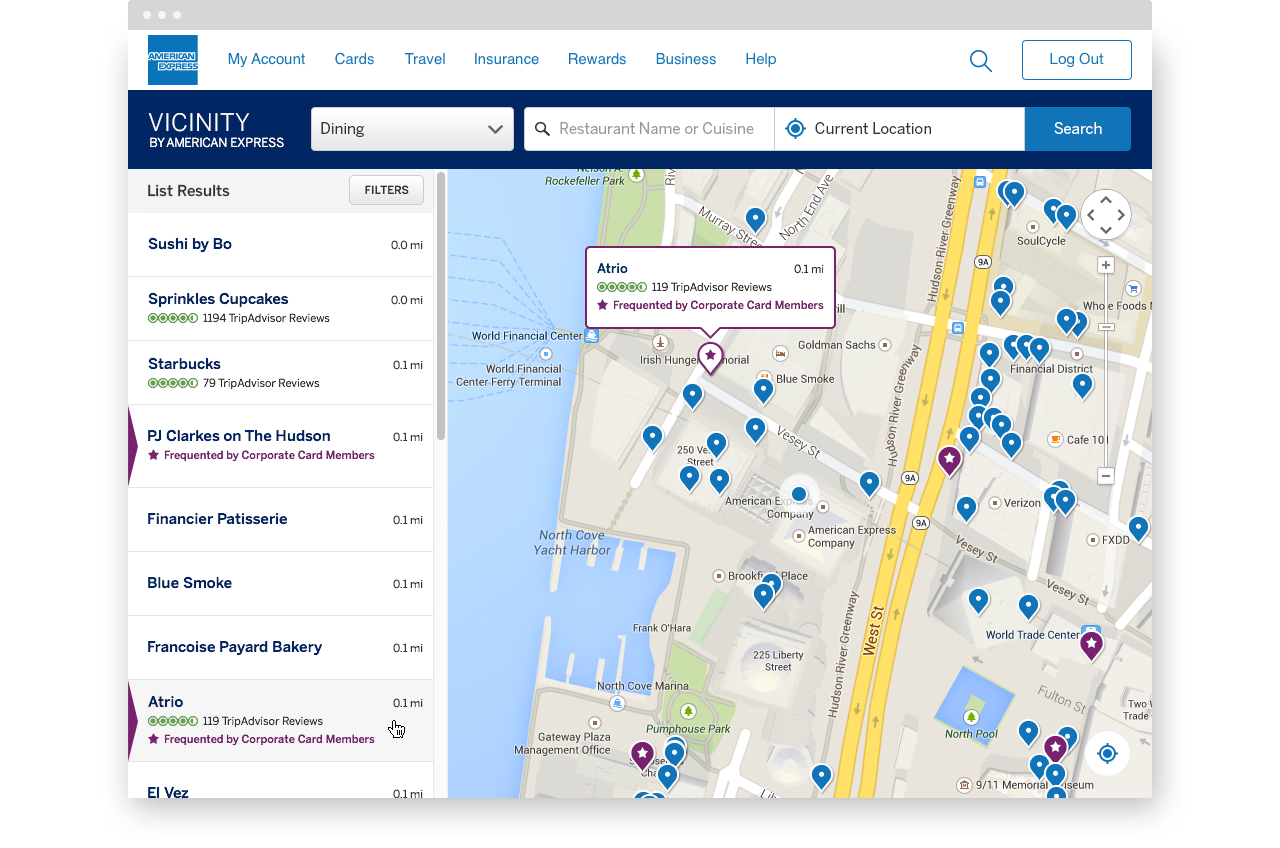
Task: Open the Business menu
Action: [x=686, y=59]
